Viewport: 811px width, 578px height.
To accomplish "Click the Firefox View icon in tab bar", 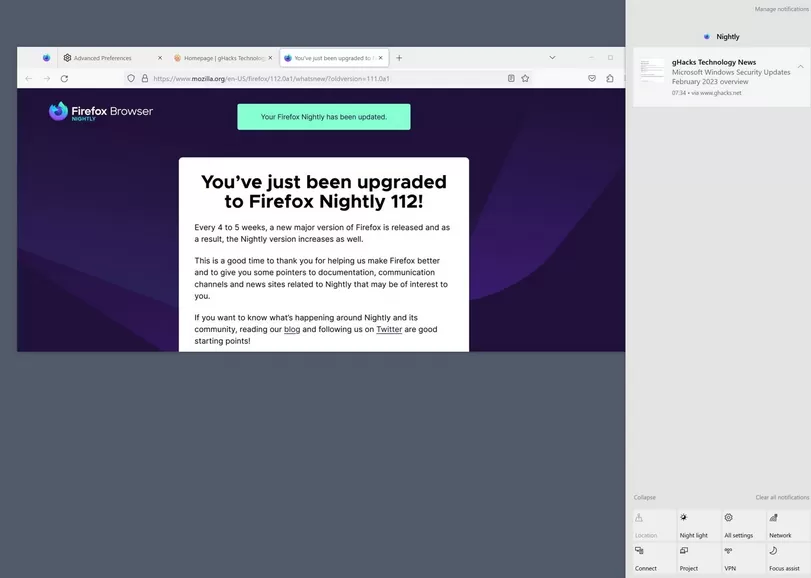I will 47,58.
